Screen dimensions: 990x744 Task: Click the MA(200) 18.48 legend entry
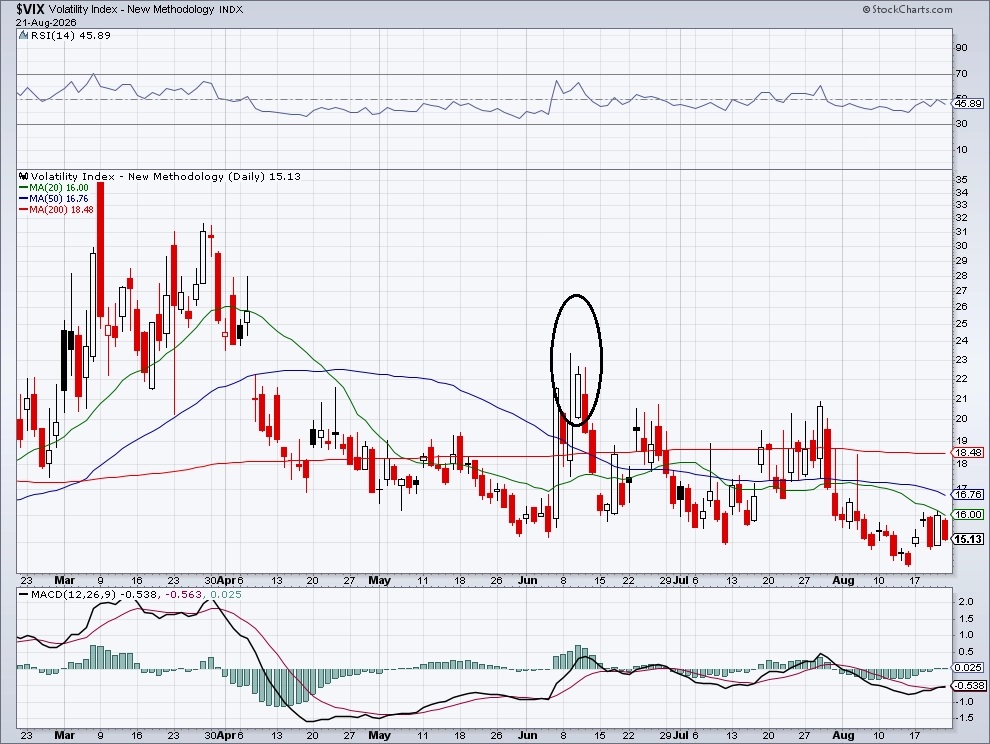point(61,209)
